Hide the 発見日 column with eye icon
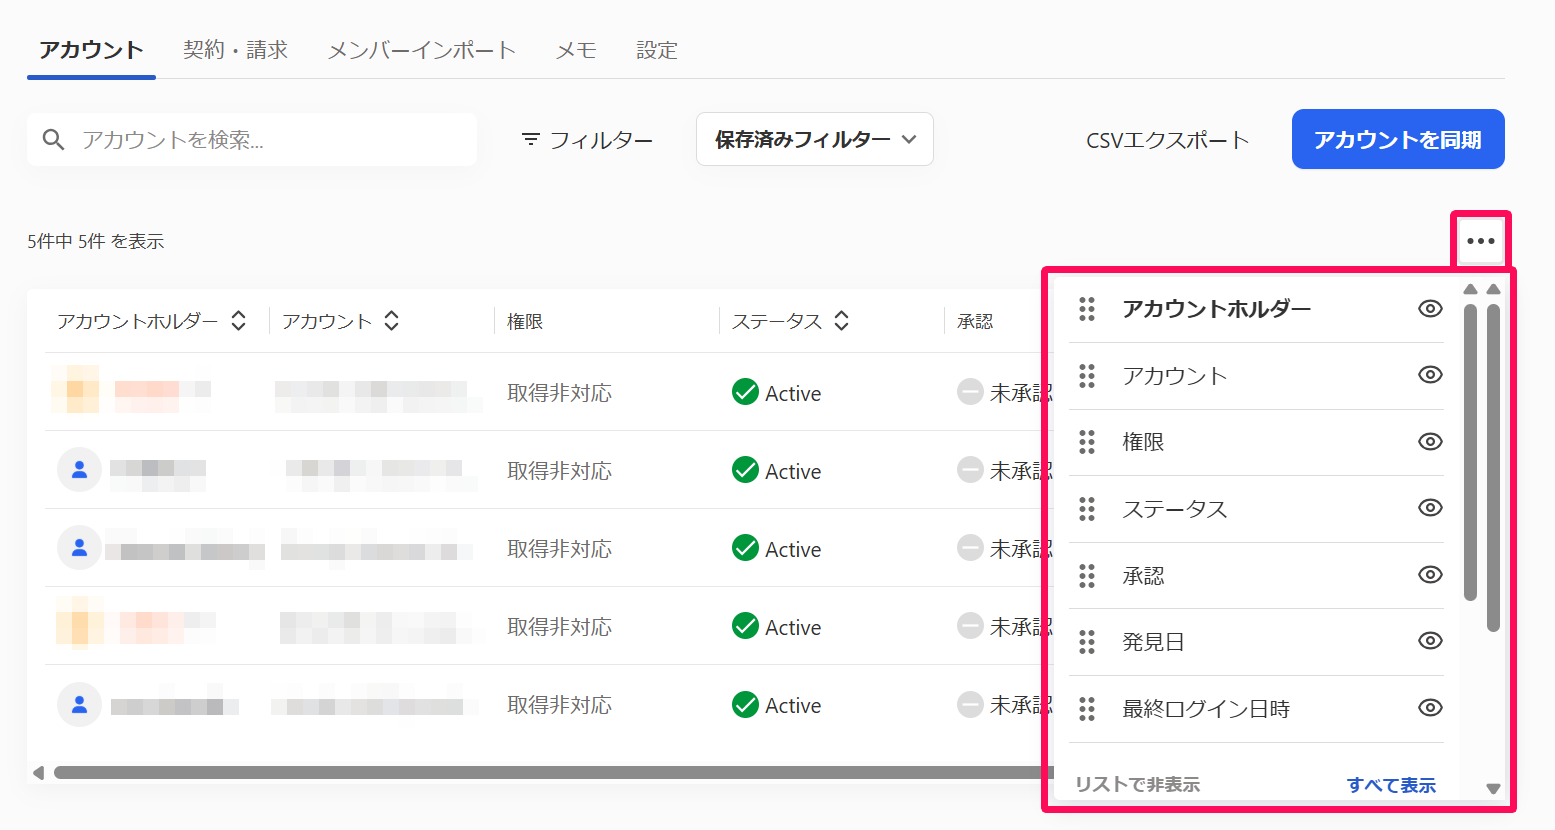The image size is (1555, 830). tap(1430, 641)
